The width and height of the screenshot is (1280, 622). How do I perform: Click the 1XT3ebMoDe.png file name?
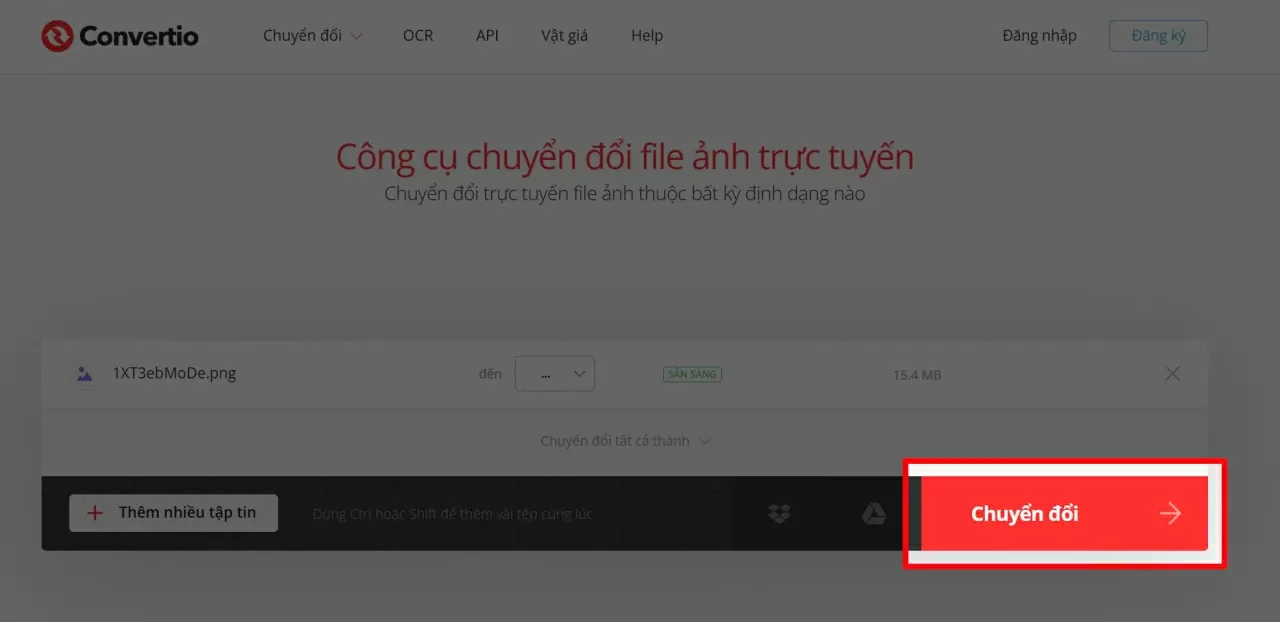[177, 373]
